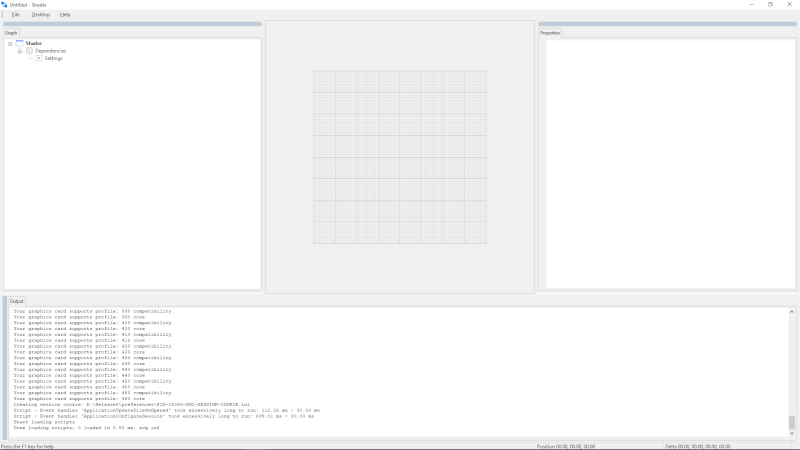The height and width of the screenshot is (450, 800).
Task: Click the 'Start loading scripts' output line
Action: point(44,422)
